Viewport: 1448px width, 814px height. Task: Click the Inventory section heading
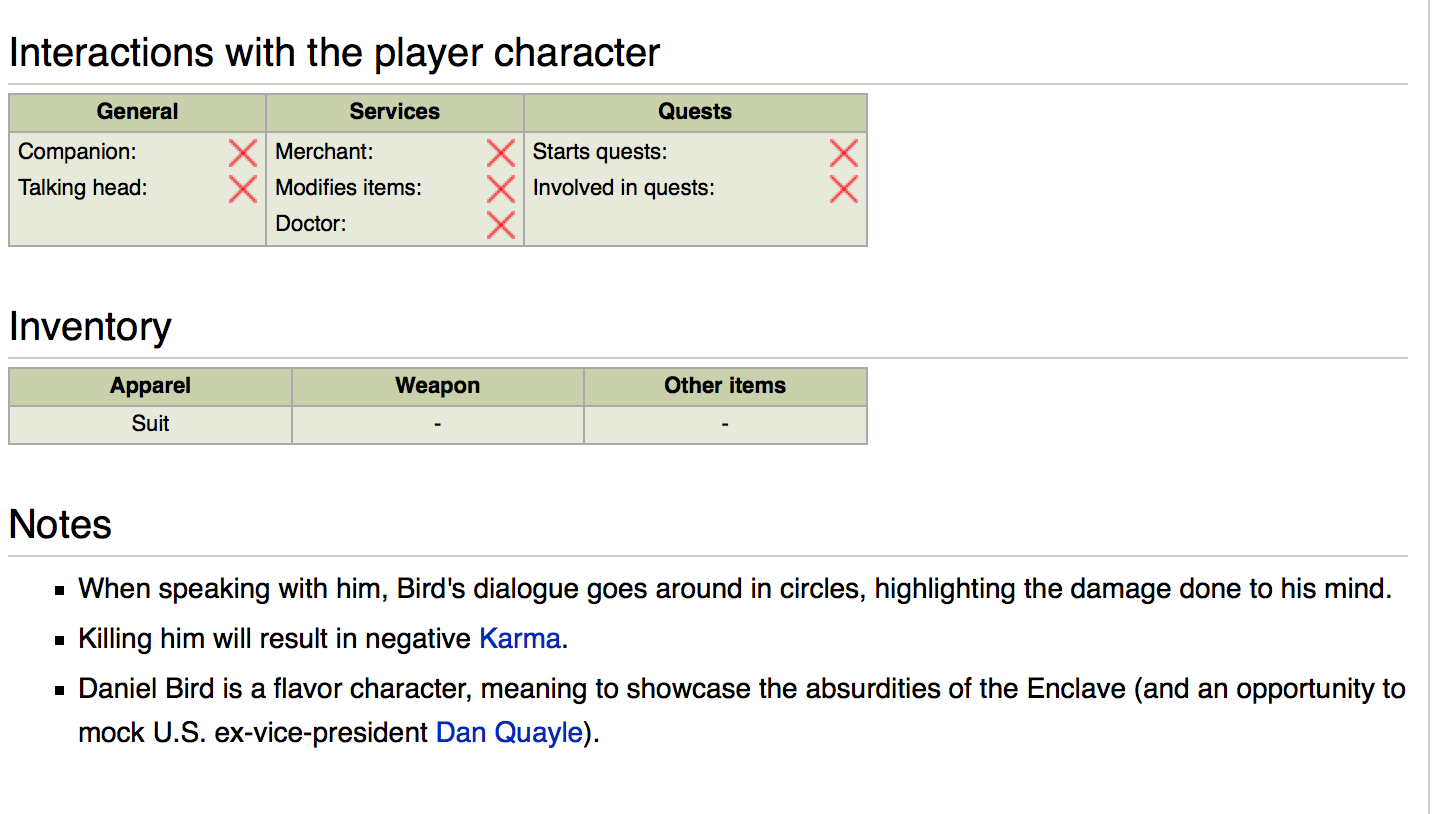click(90, 327)
